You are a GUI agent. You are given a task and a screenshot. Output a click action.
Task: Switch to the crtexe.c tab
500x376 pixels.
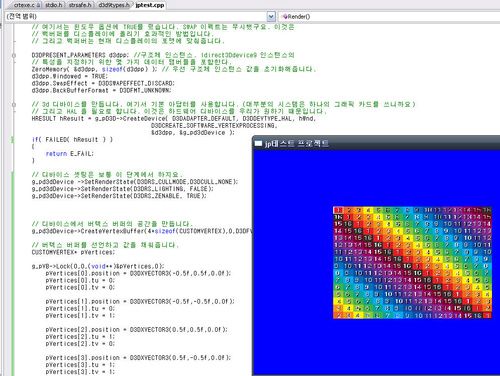pos(25,5)
